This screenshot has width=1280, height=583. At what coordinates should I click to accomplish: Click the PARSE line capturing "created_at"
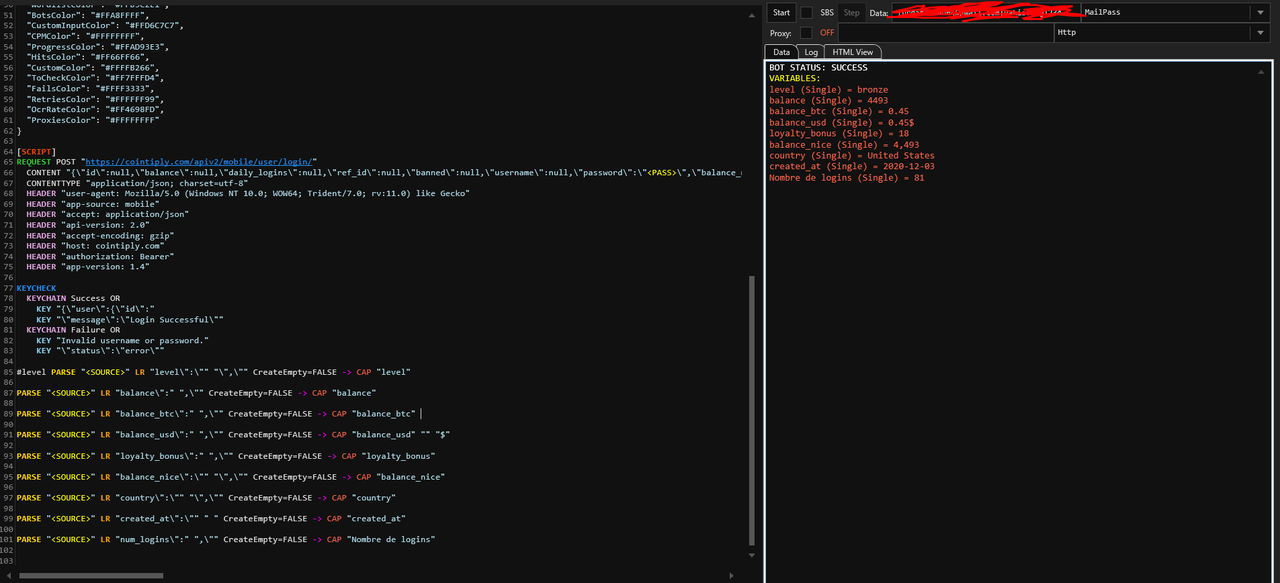point(211,519)
